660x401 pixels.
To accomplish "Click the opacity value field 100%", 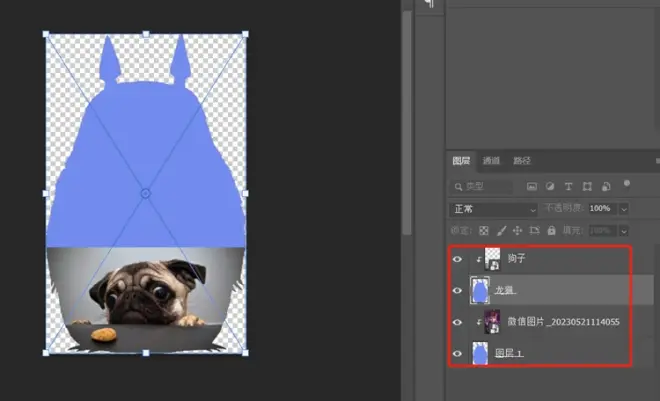I will (603, 209).
